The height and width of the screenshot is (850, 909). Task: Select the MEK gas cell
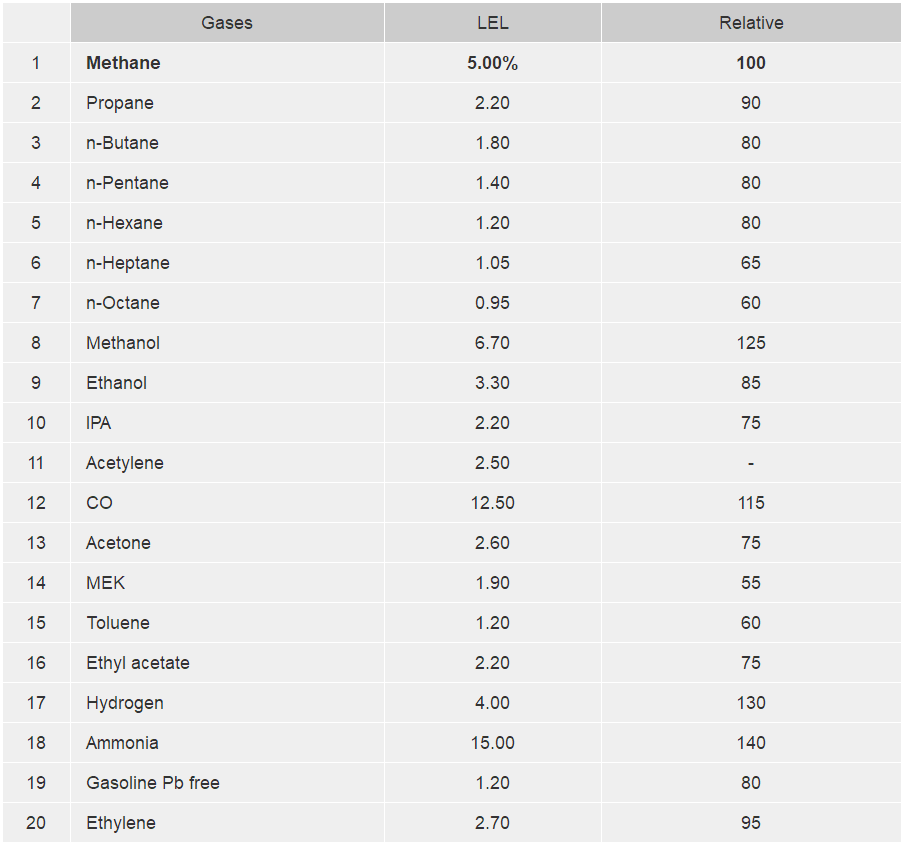coord(106,583)
